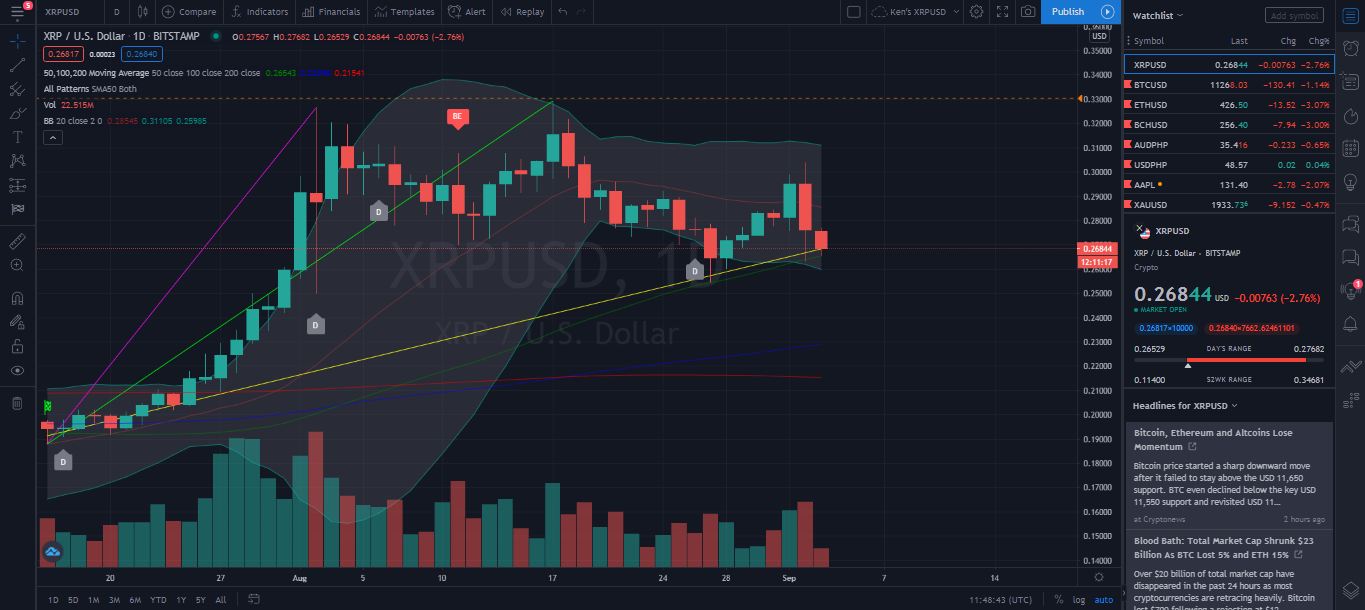Select the 1Y time range tab
1365x610 pixels.
click(181, 600)
